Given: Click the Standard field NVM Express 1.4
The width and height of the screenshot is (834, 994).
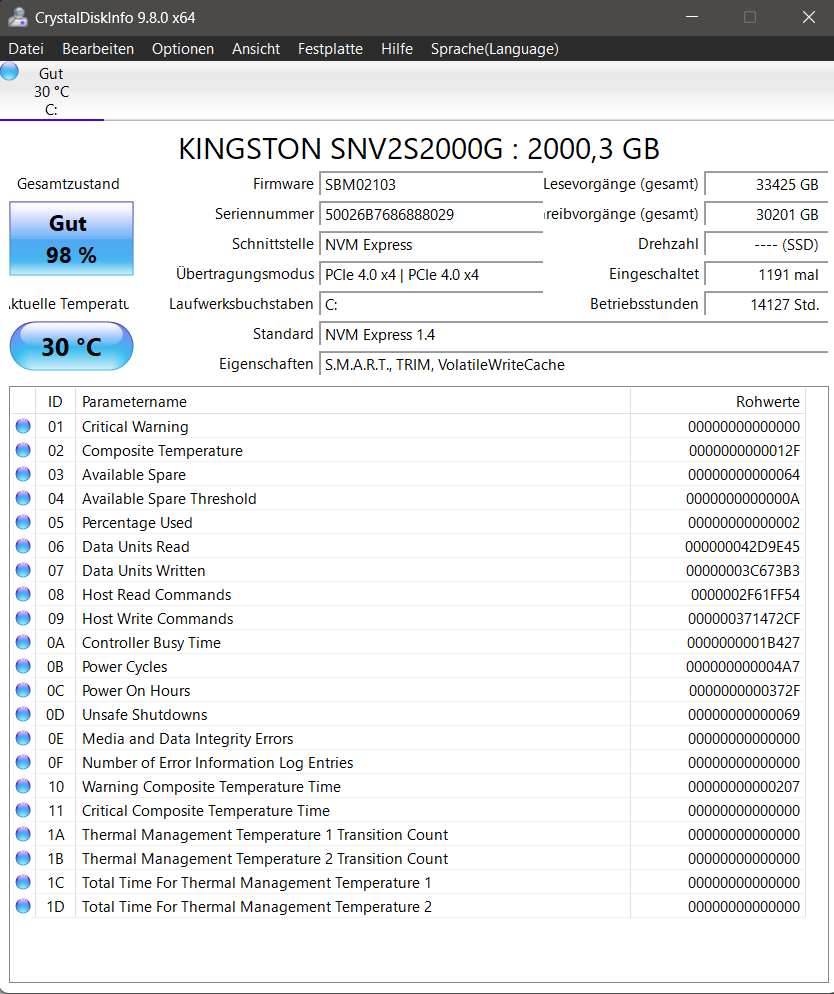Looking at the screenshot, I should [574, 335].
